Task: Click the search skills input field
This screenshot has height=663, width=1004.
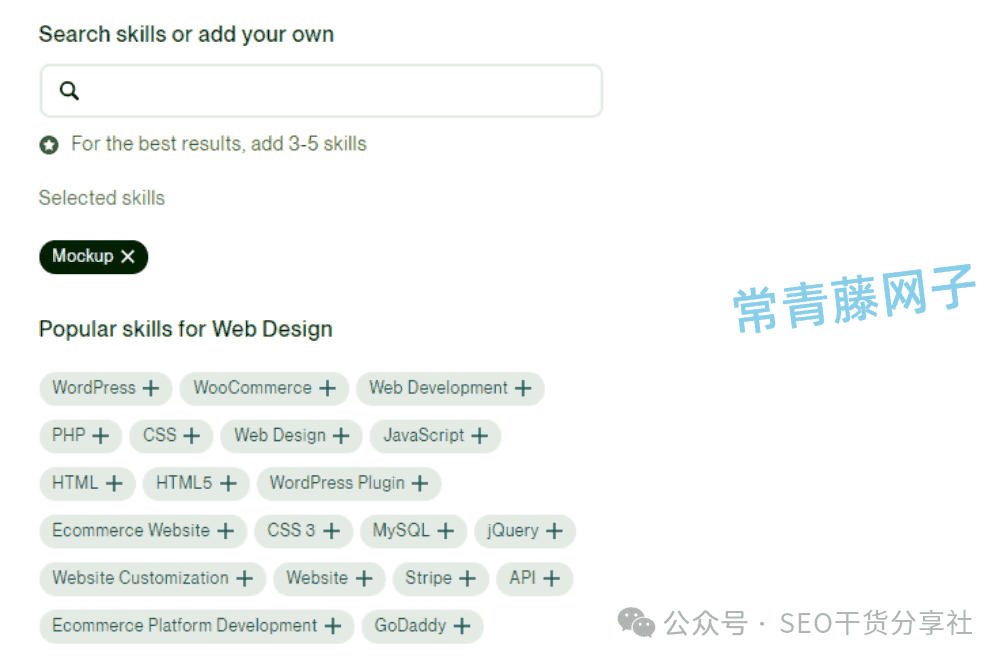Action: point(321,90)
